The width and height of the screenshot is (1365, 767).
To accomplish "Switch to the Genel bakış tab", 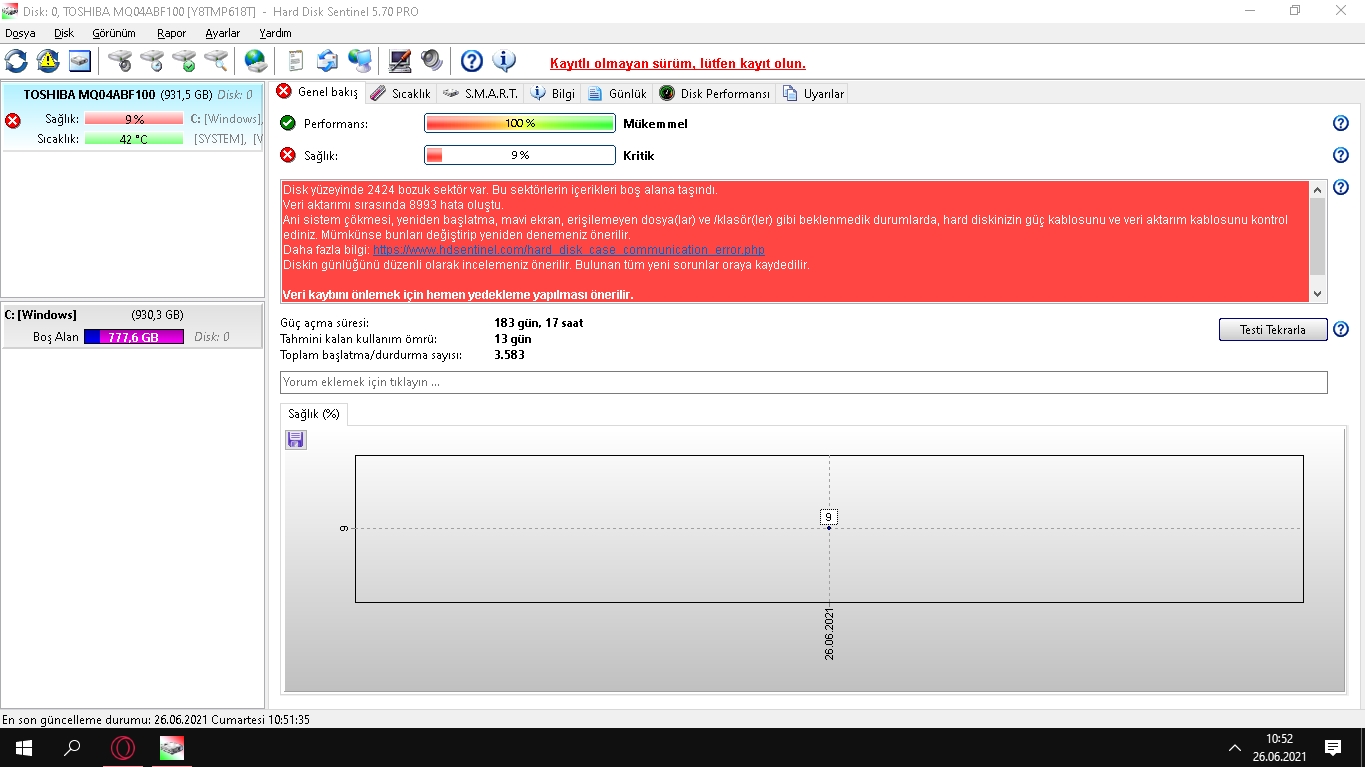I will [x=318, y=92].
